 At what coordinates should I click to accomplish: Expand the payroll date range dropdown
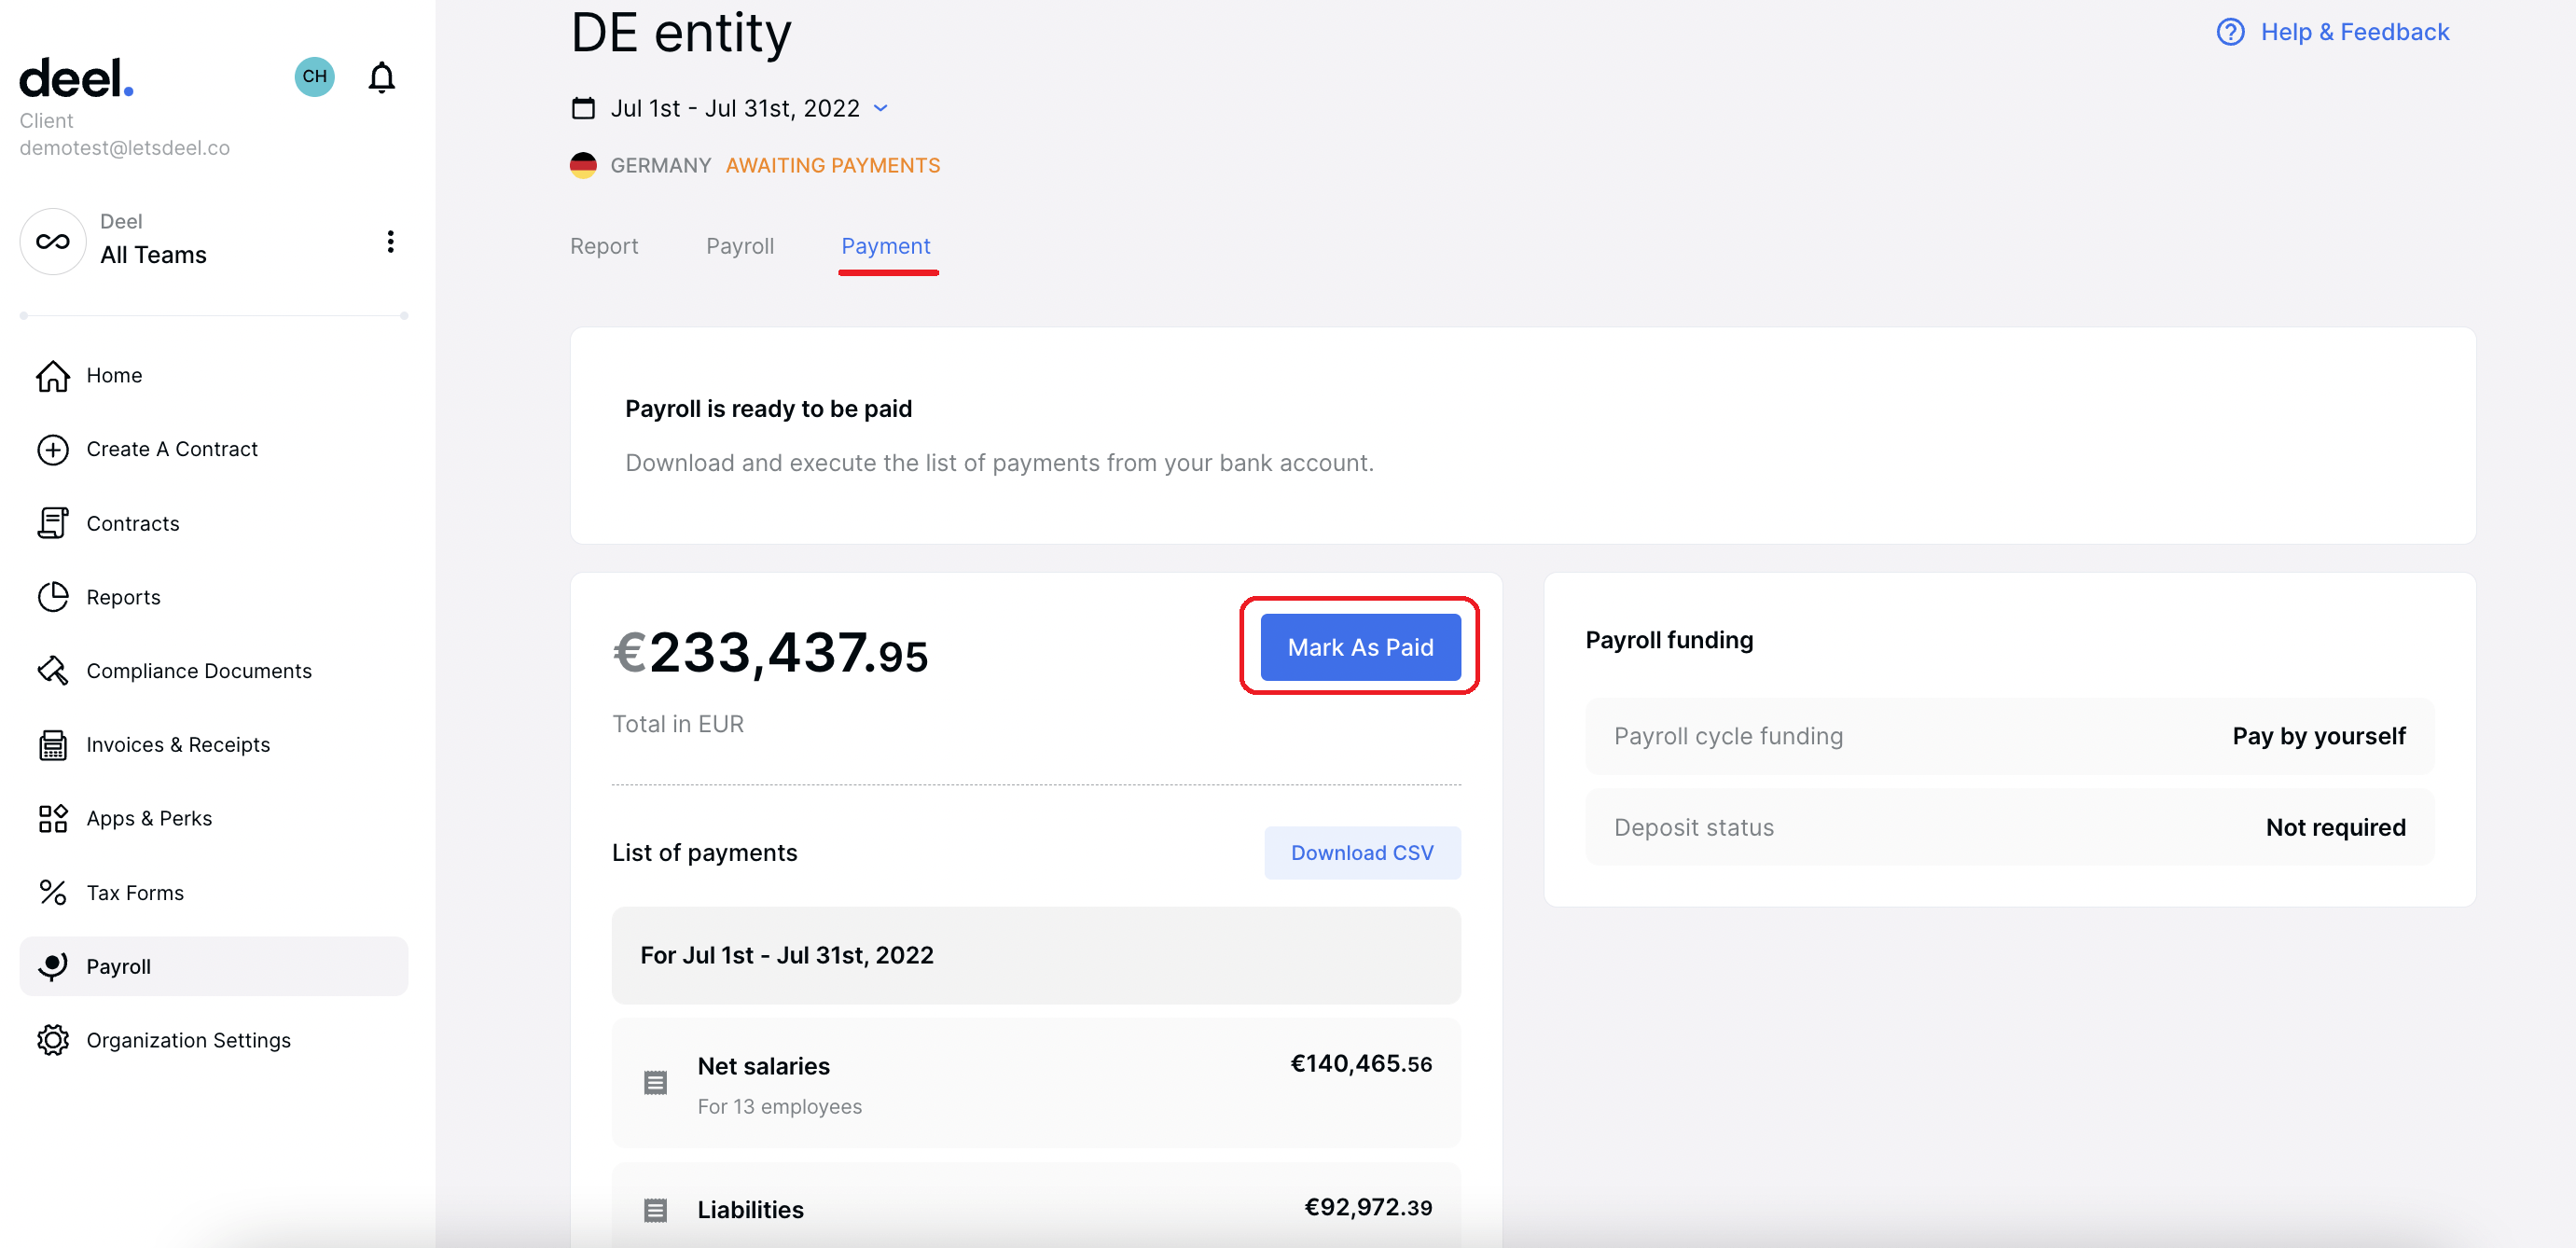click(x=880, y=108)
